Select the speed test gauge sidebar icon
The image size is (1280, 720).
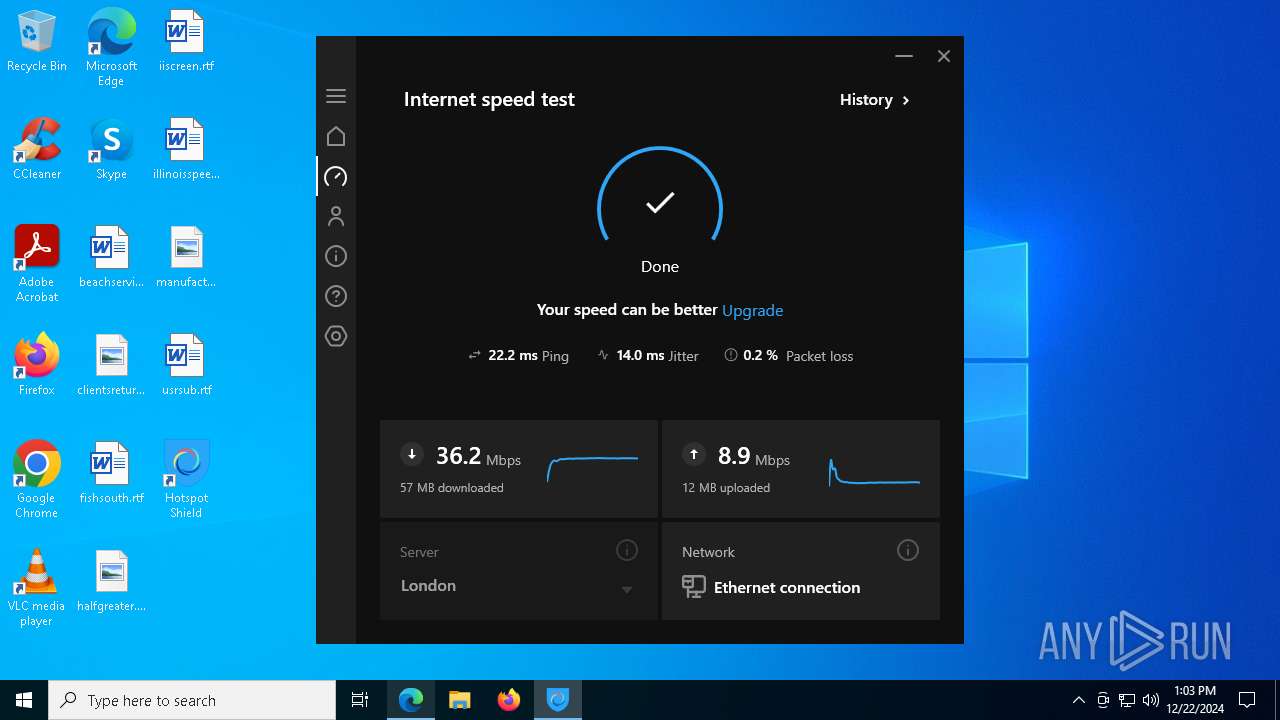pos(336,176)
